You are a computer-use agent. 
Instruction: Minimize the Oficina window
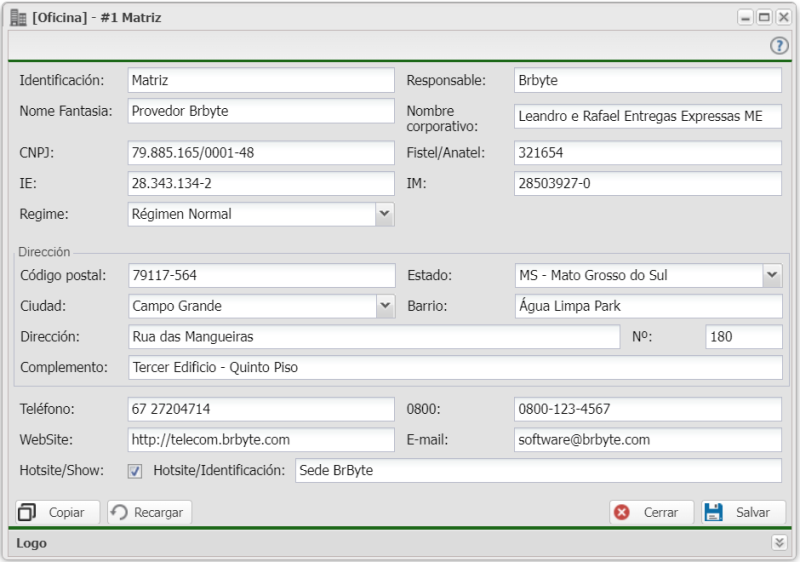[746, 18]
